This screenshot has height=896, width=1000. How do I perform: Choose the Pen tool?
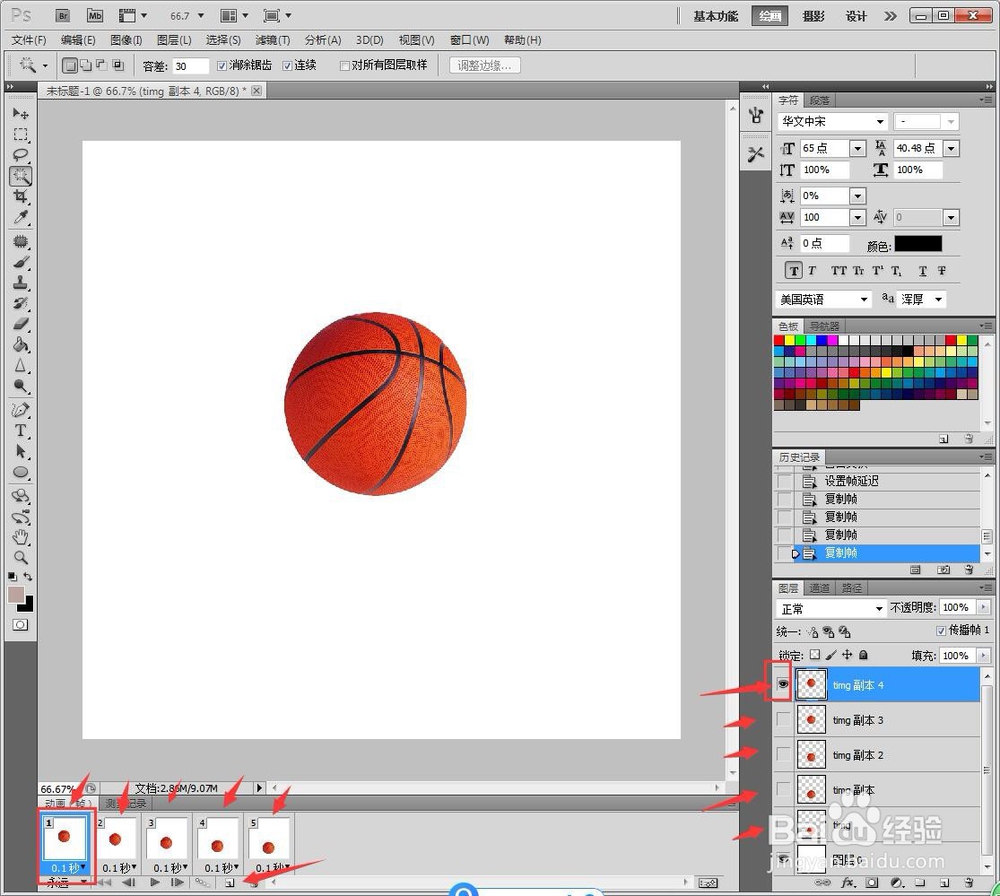20,410
